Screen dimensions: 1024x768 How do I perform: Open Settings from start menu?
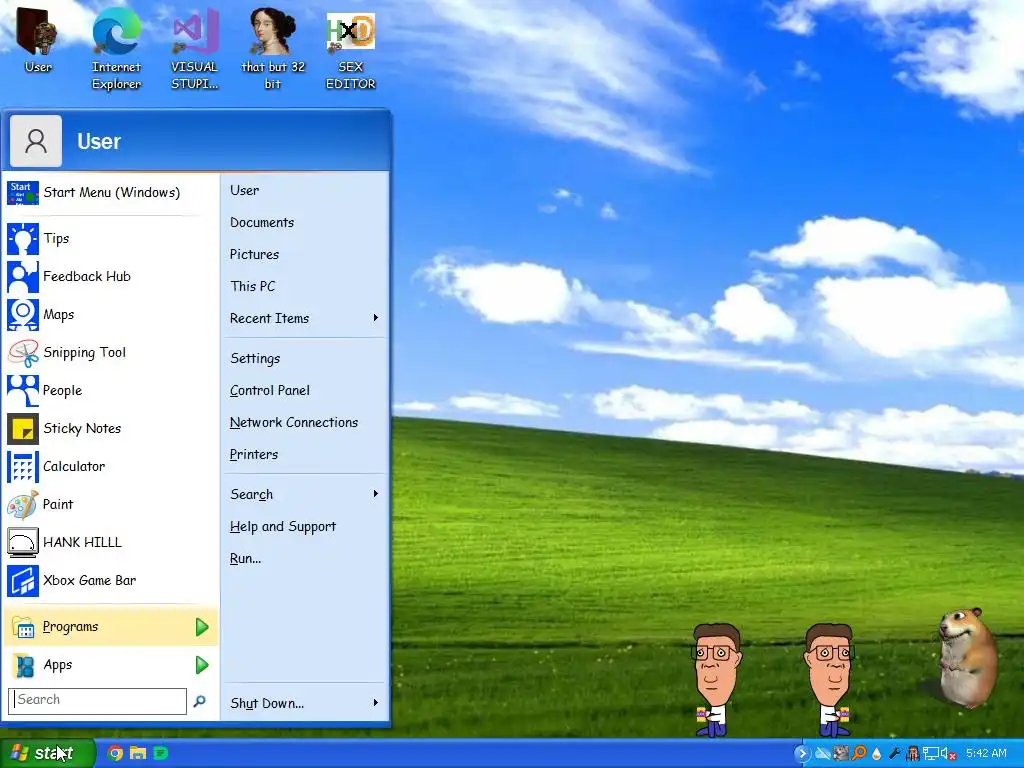tap(304, 359)
